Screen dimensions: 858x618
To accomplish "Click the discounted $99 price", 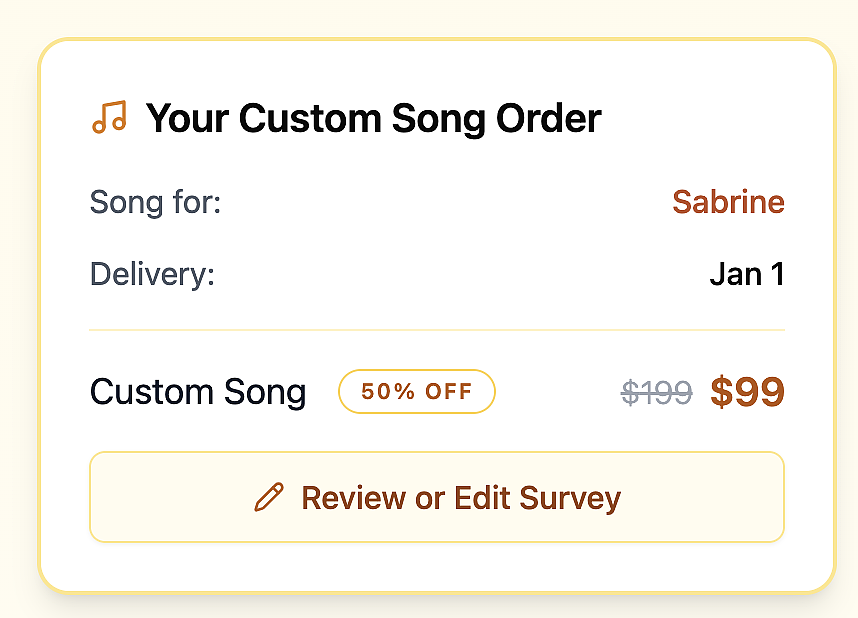I will (x=747, y=392).
